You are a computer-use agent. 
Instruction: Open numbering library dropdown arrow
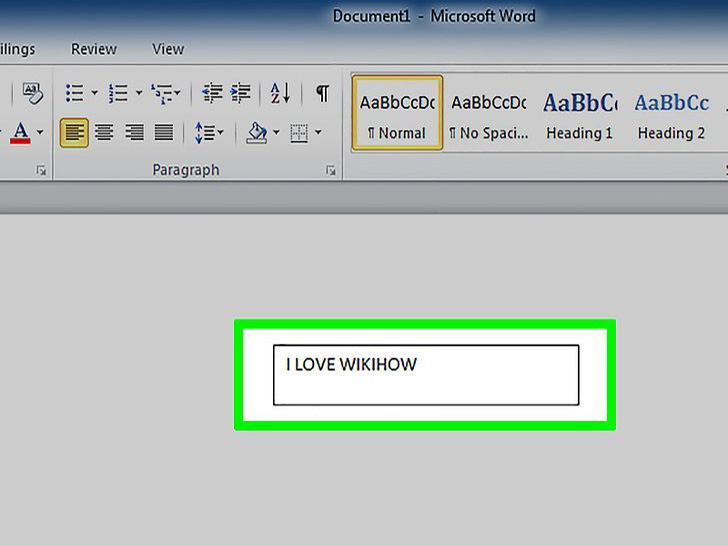coord(138,93)
